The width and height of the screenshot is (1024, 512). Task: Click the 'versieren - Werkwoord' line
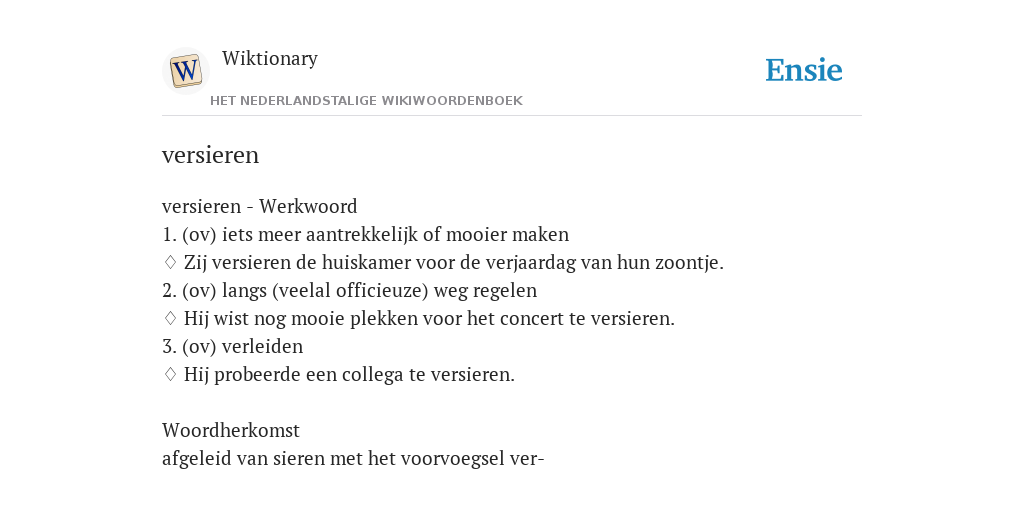(259, 206)
